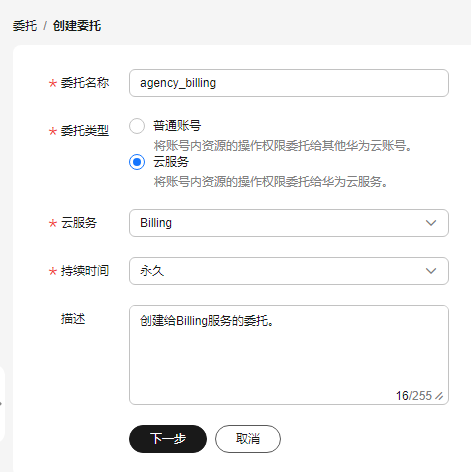Click the 16/255 character counter
471x472 pixels.
pos(414,396)
